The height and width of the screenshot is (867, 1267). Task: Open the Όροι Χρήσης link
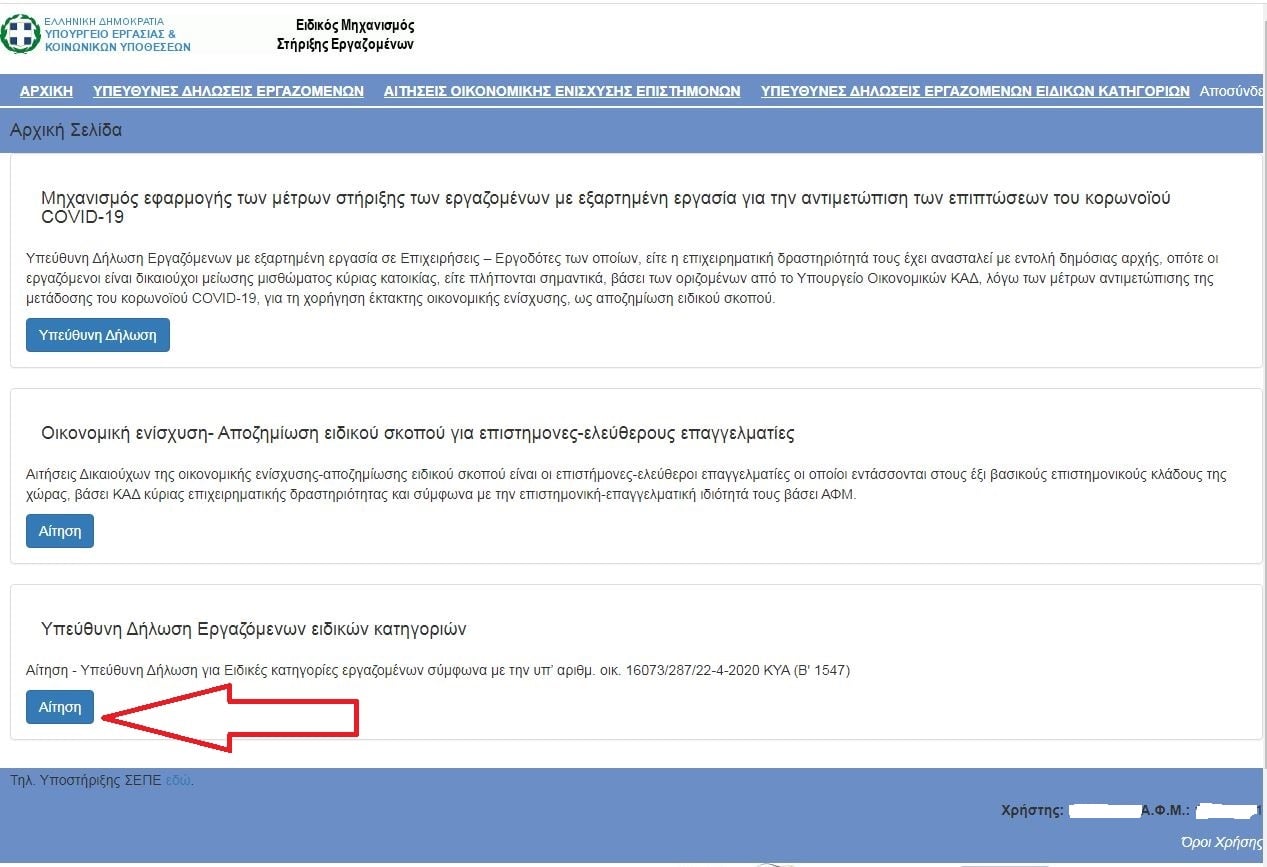coord(1221,842)
